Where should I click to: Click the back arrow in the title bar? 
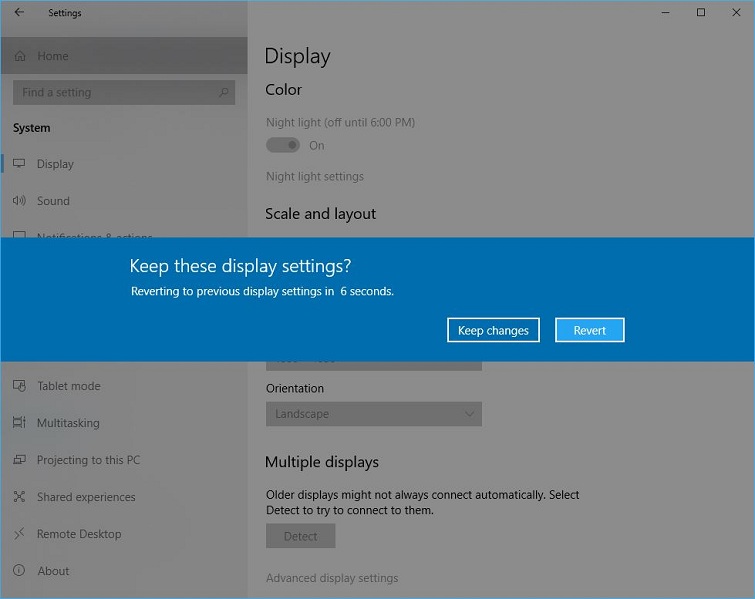click(19, 13)
